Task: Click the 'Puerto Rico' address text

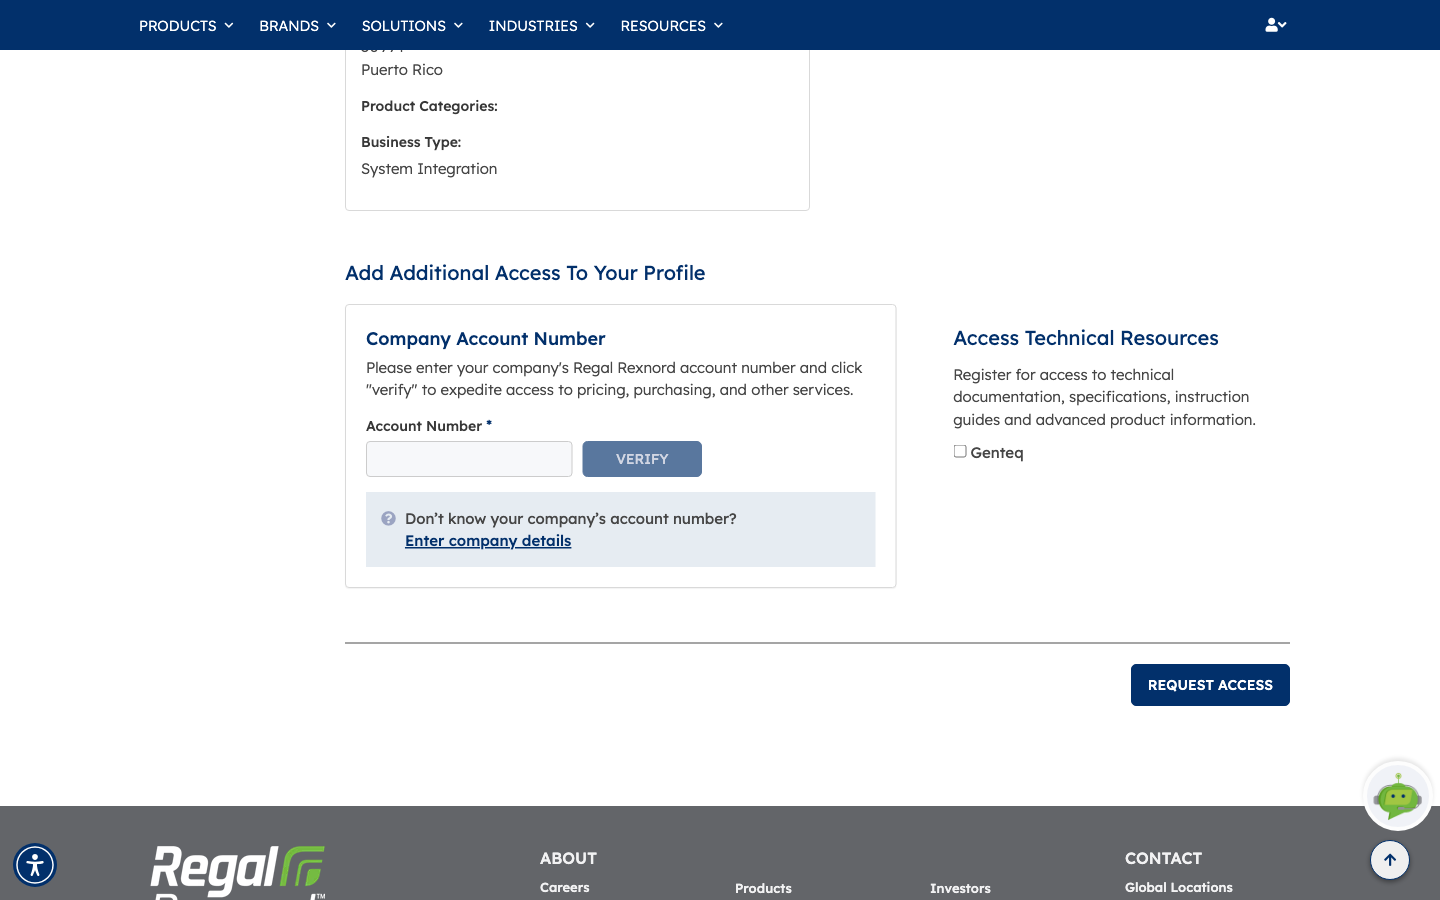Action: (x=402, y=70)
